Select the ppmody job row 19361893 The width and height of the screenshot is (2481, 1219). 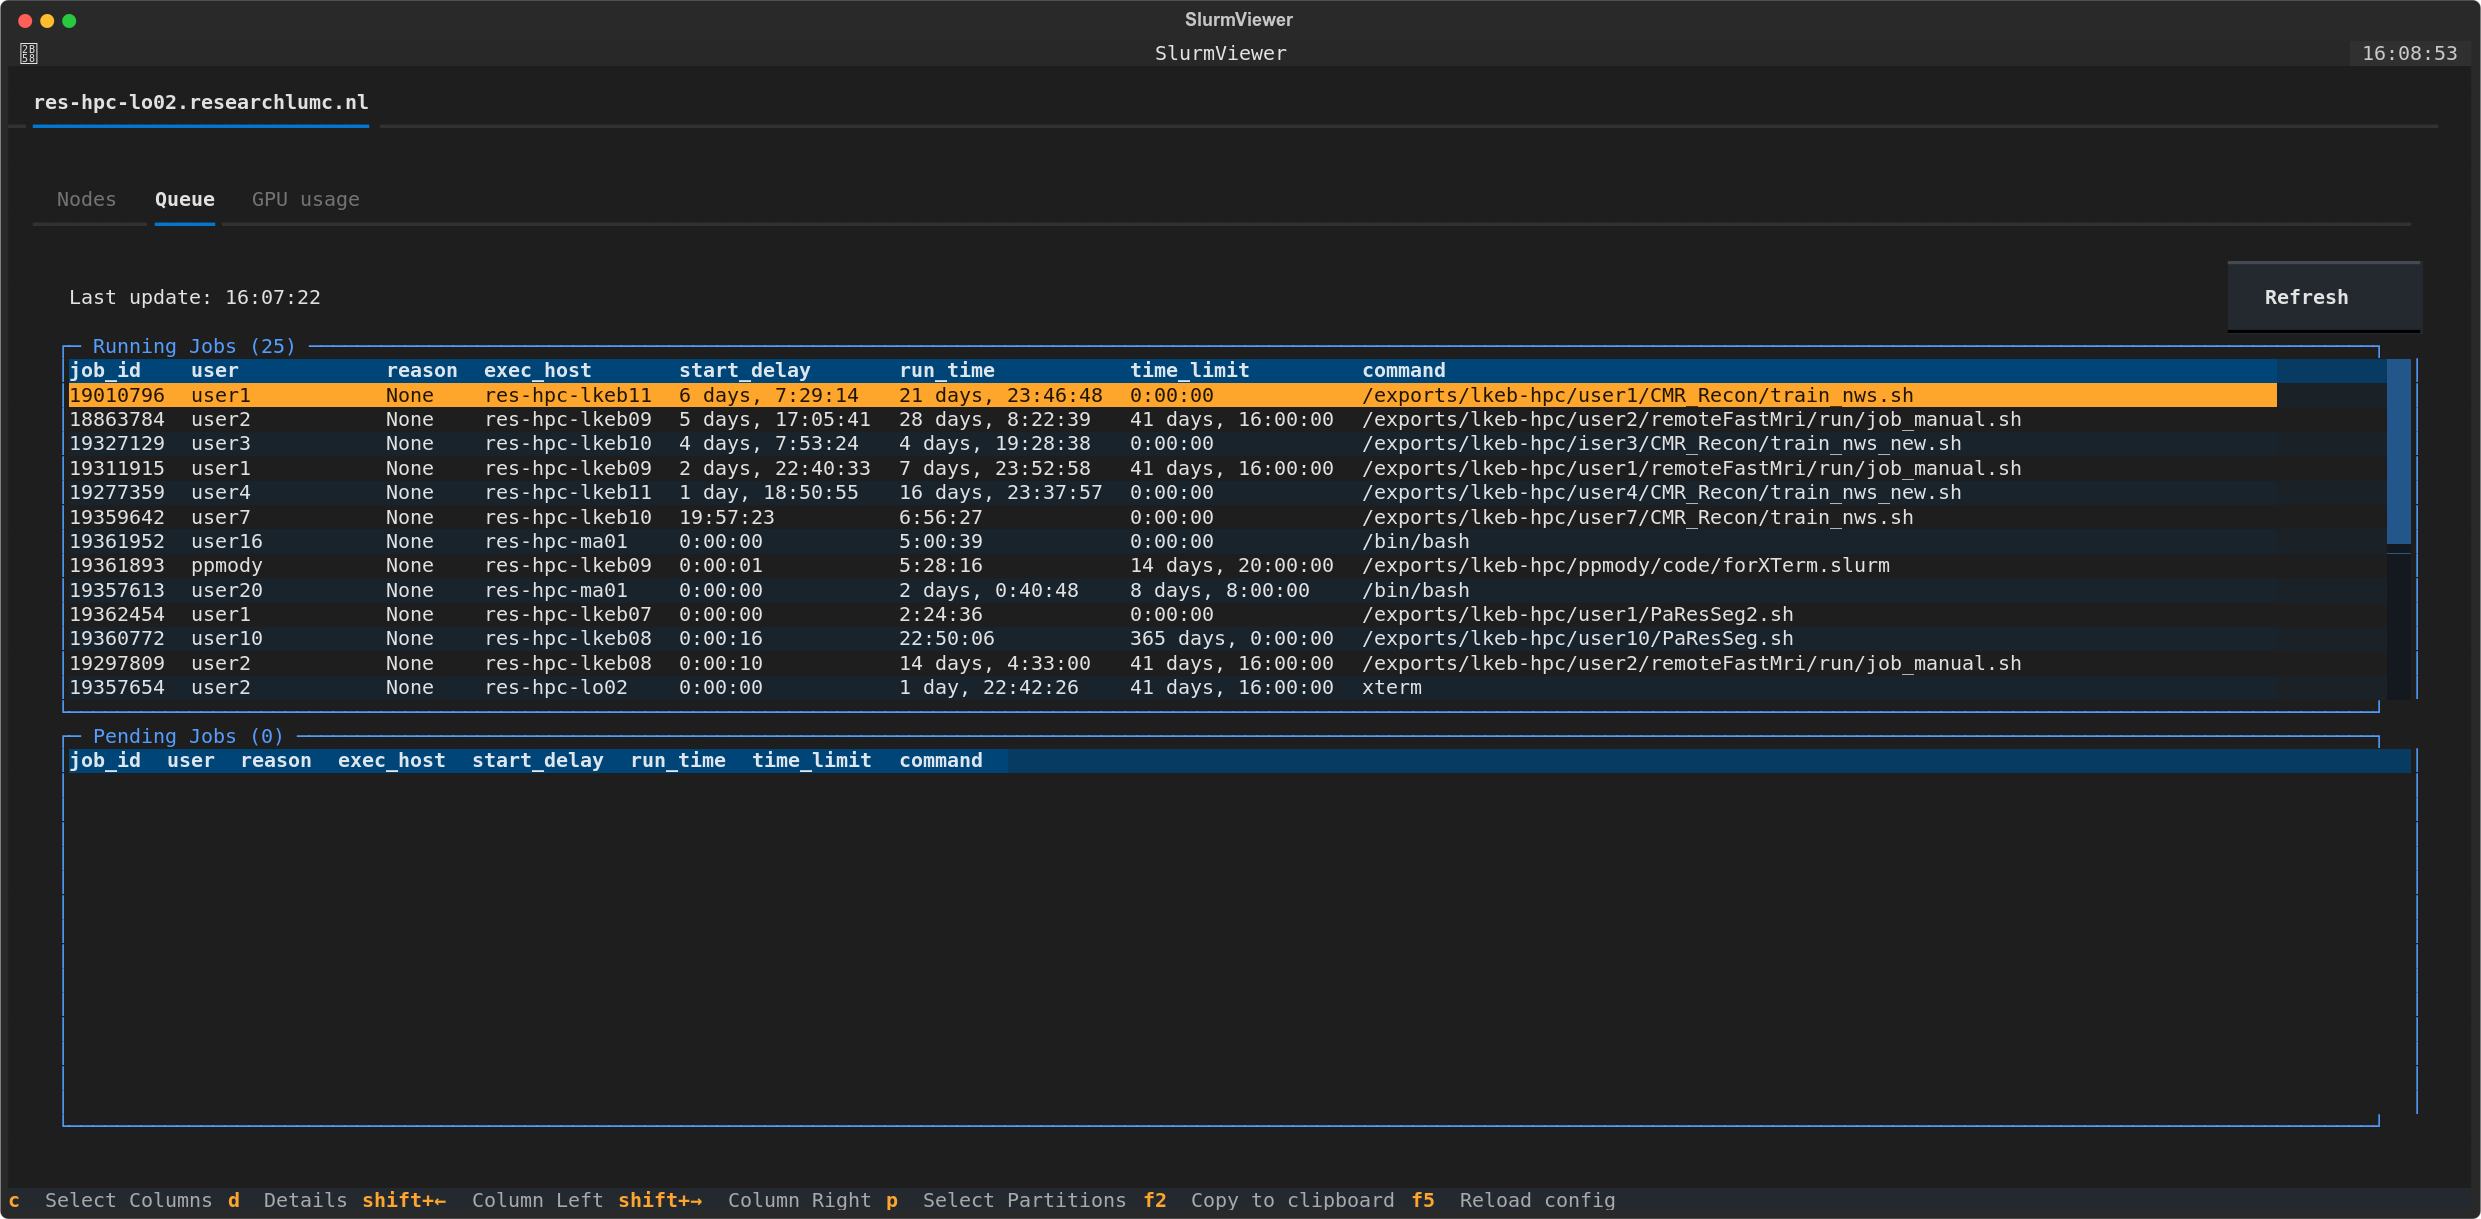pos(700,565)
